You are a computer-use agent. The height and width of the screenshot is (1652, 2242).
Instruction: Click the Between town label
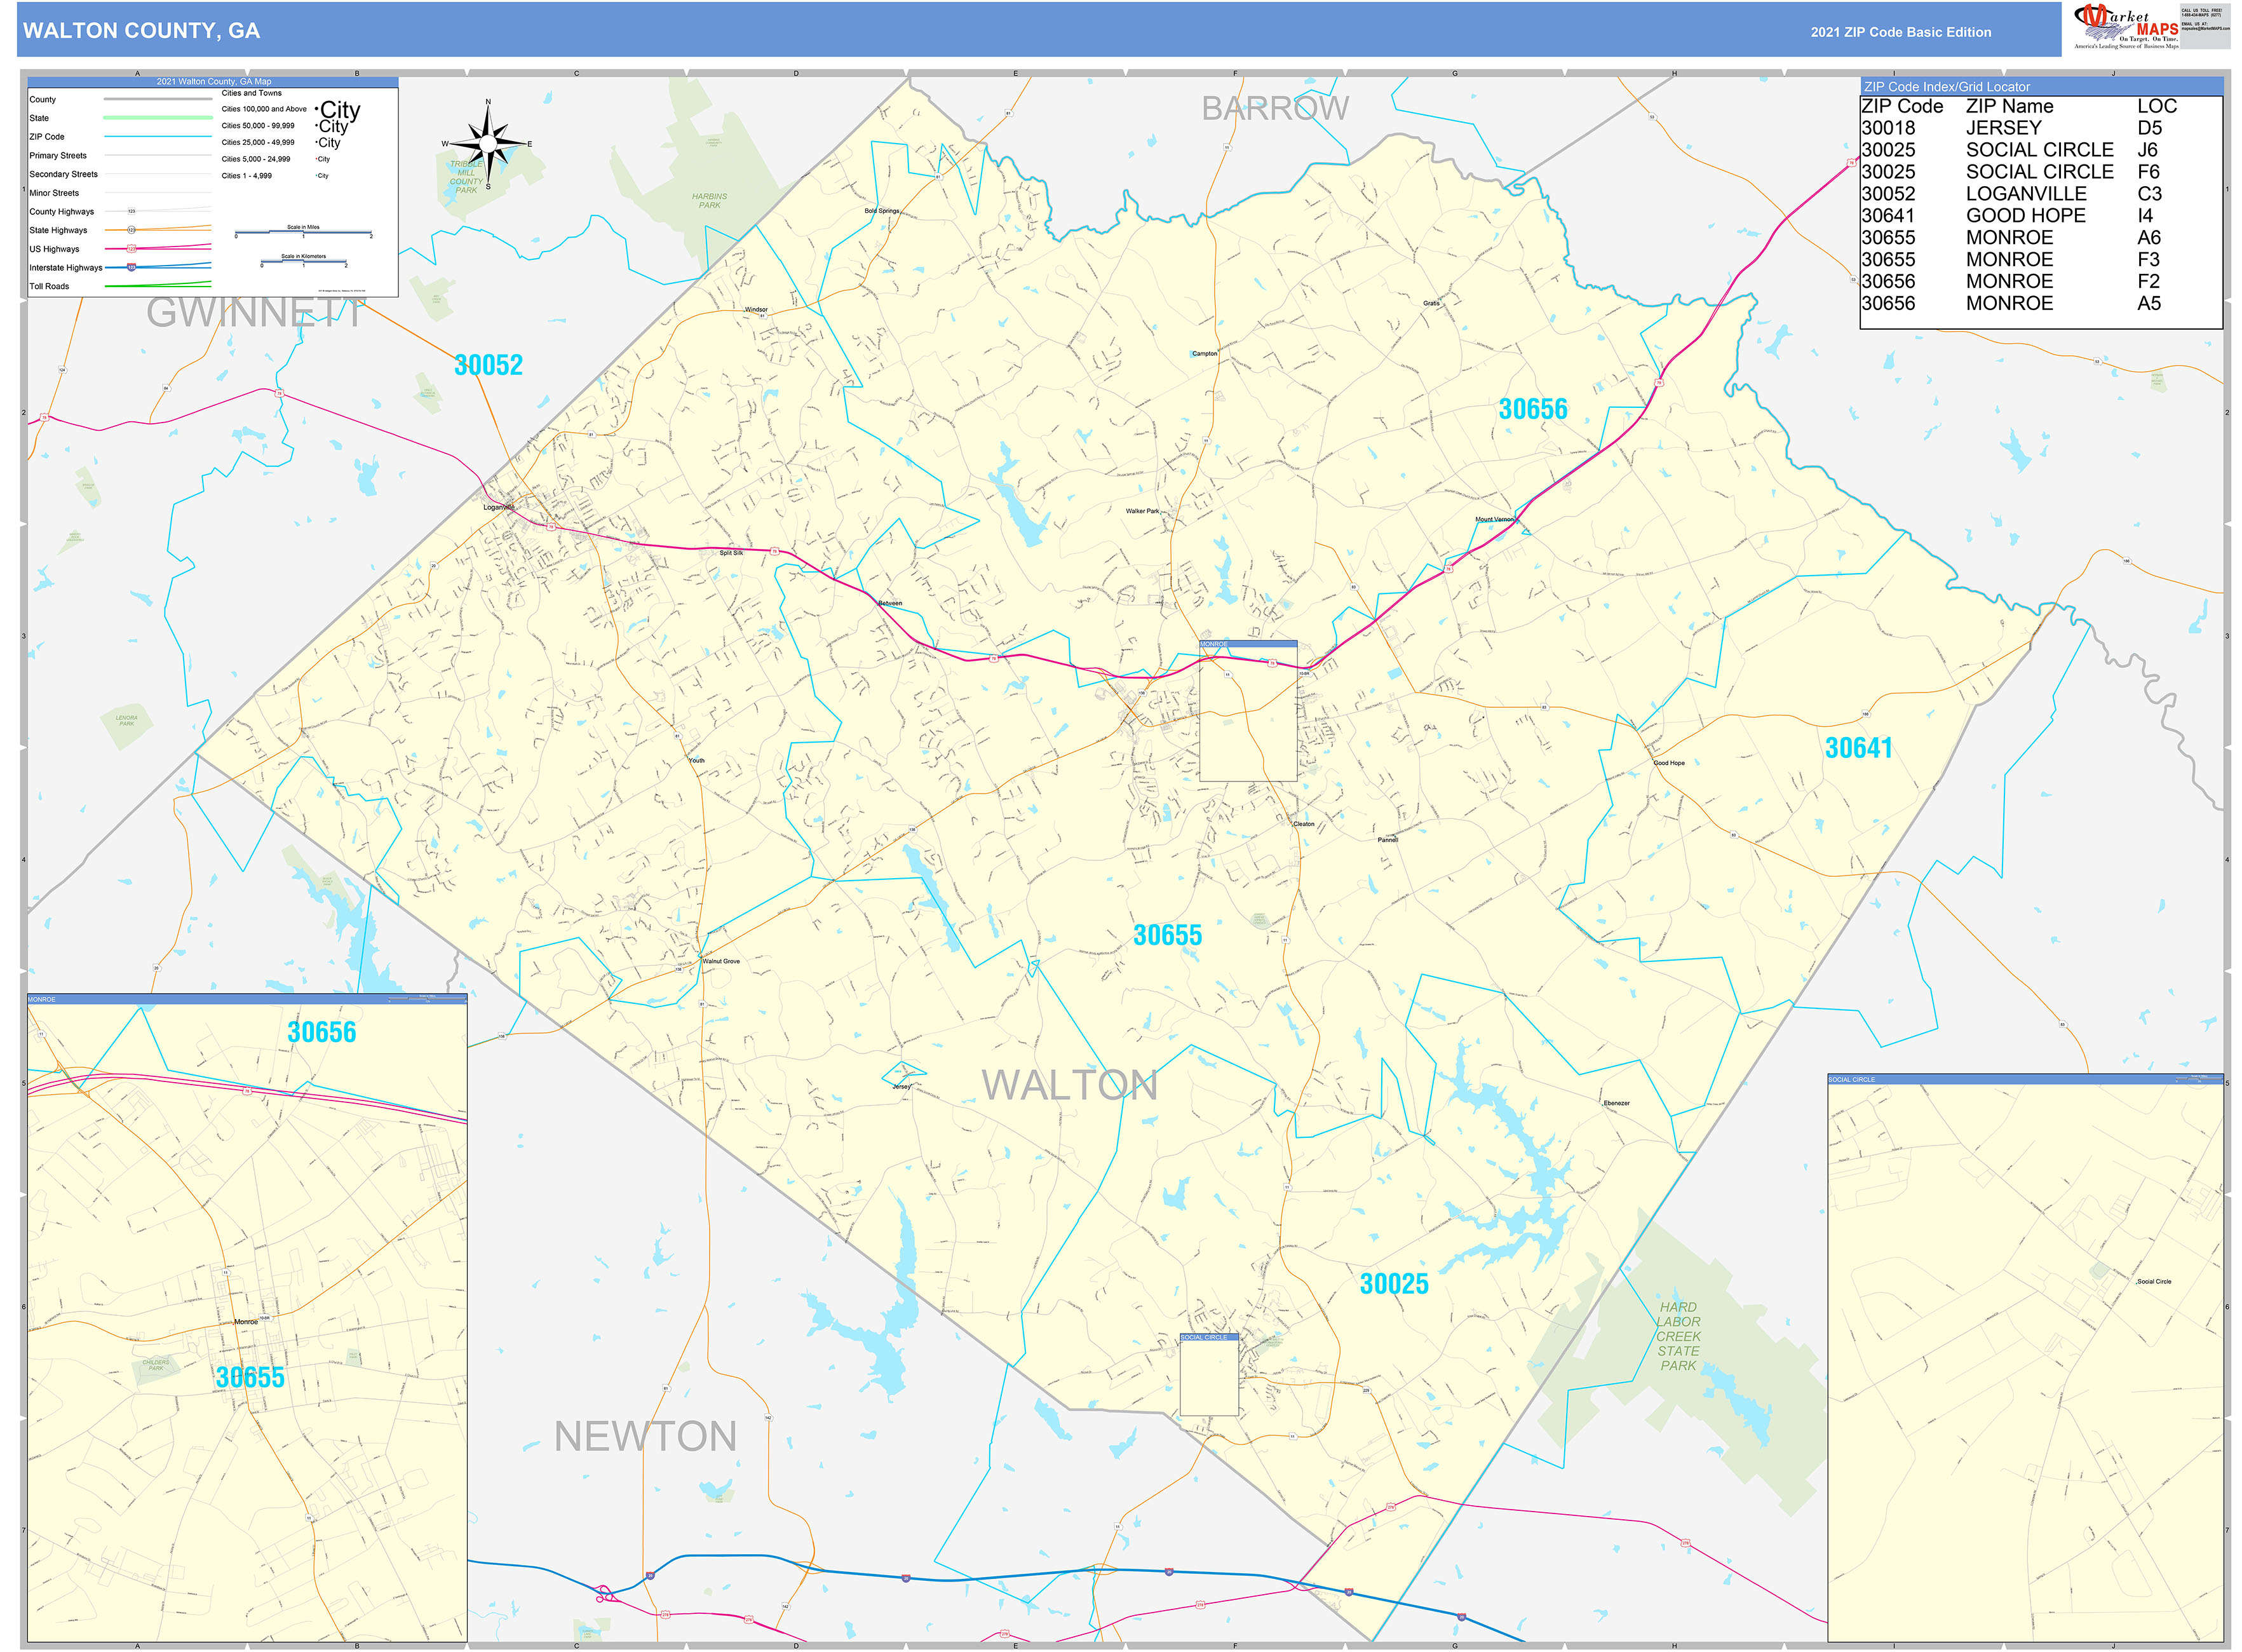pos(890,603)
